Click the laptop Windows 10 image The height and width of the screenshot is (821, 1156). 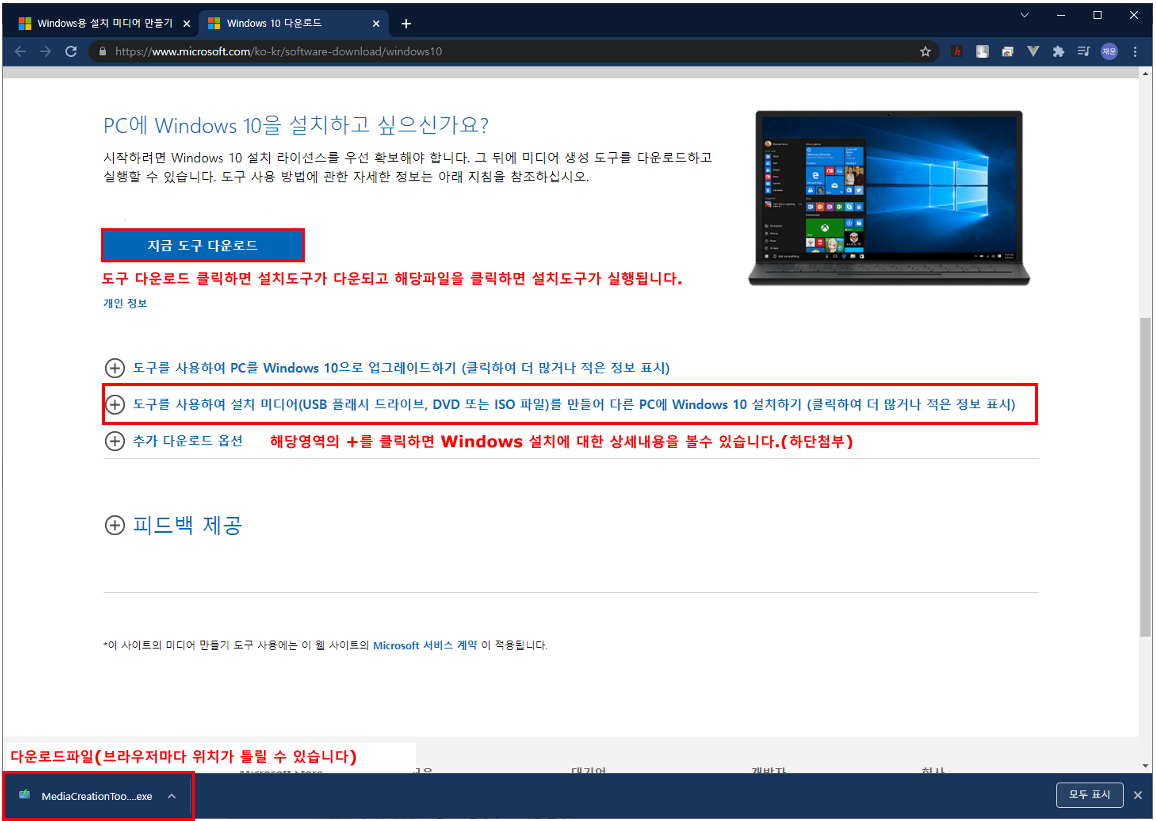click(888, 198)
